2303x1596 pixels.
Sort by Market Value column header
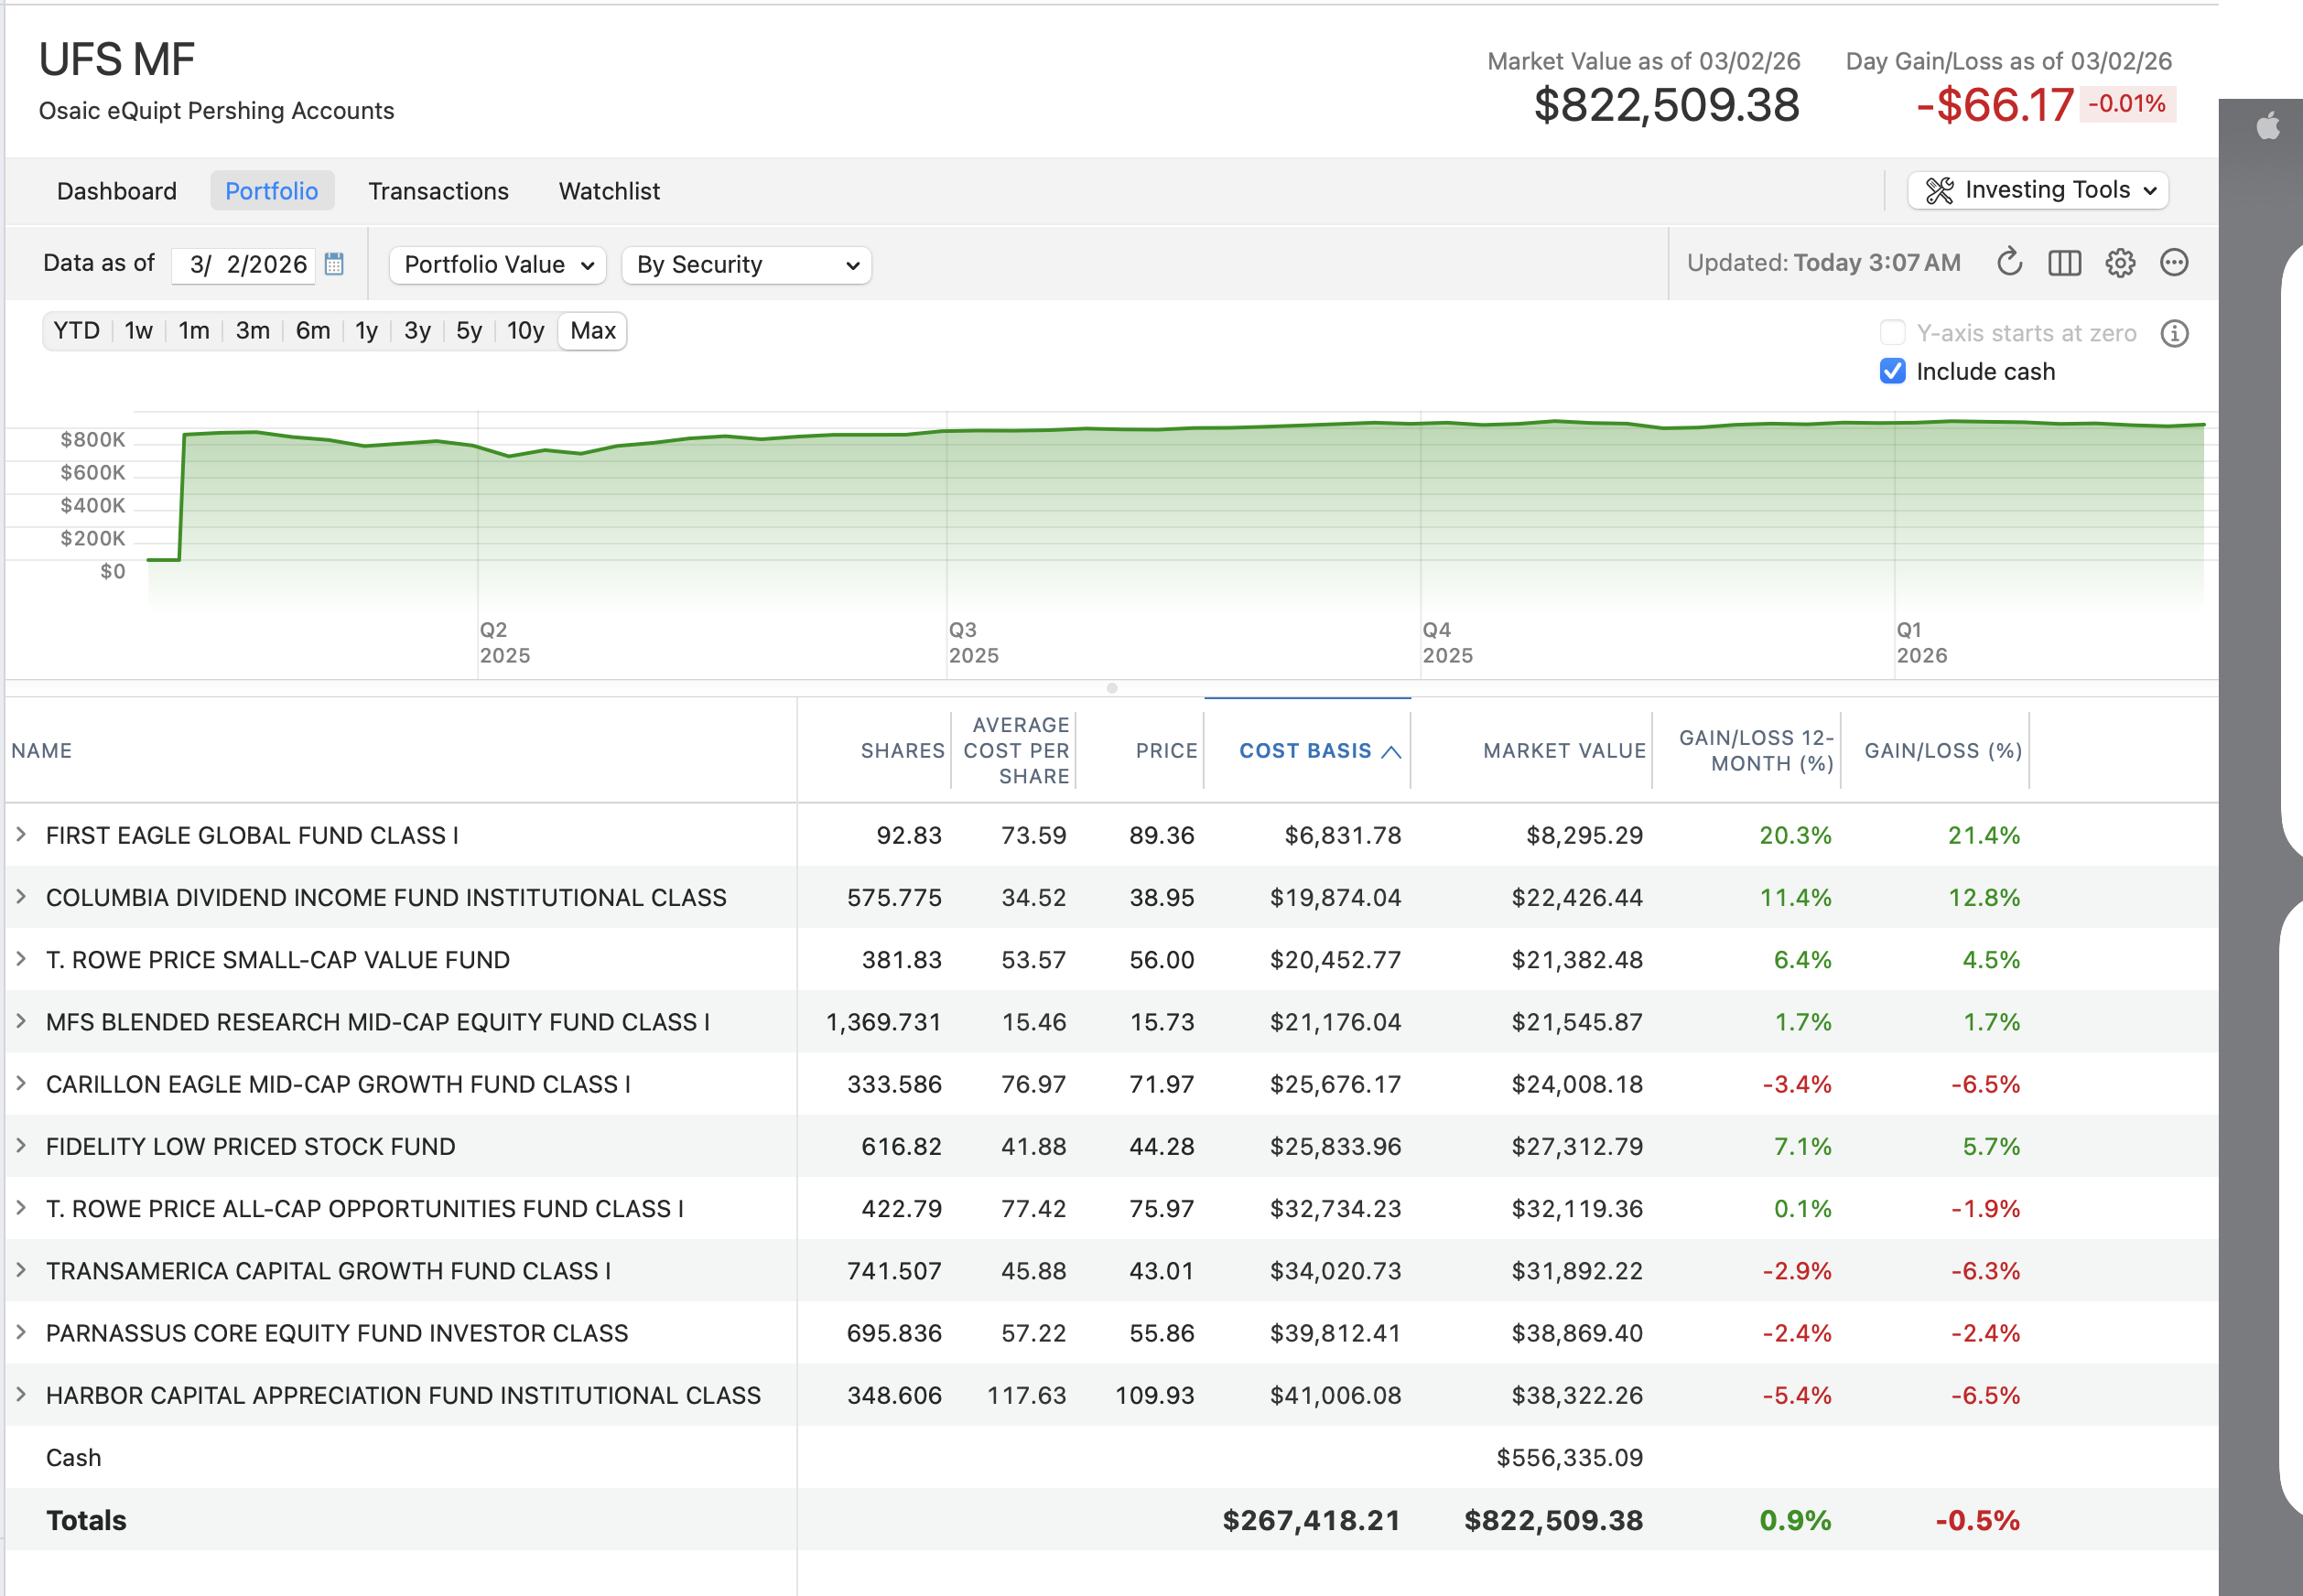pos(1563,751)
